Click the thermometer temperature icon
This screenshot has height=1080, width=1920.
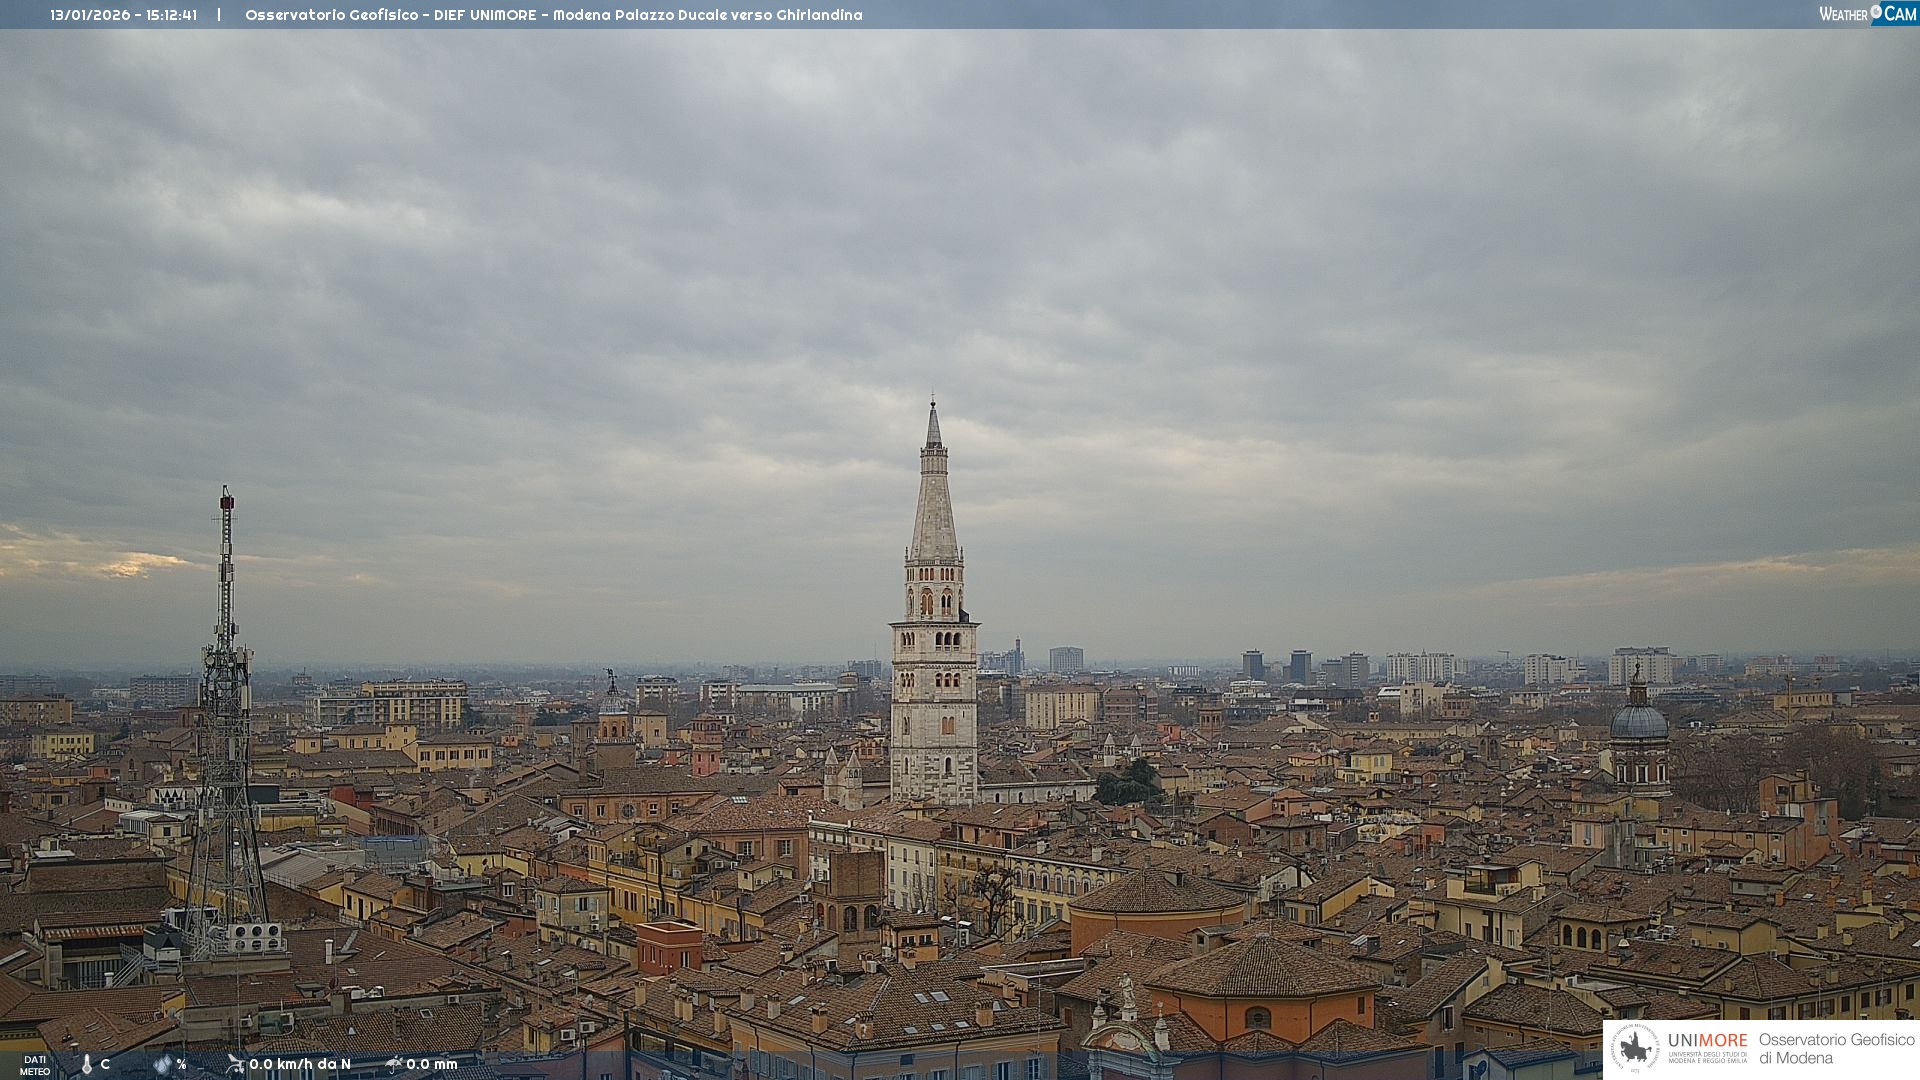tap(87, 1065)
